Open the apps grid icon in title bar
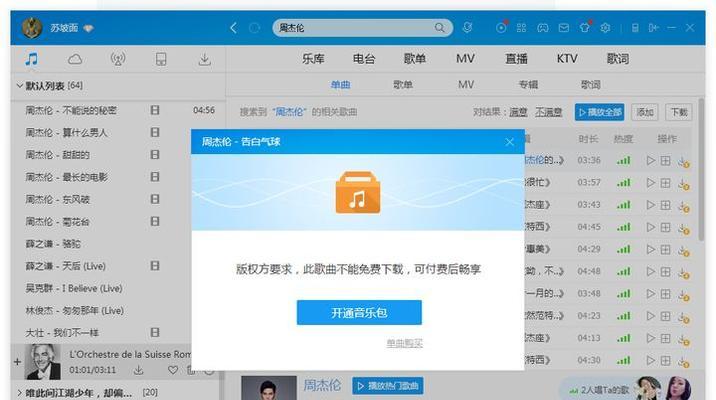Screen dimensions: 716x400 pyautogui.click(x=521, y=28)
